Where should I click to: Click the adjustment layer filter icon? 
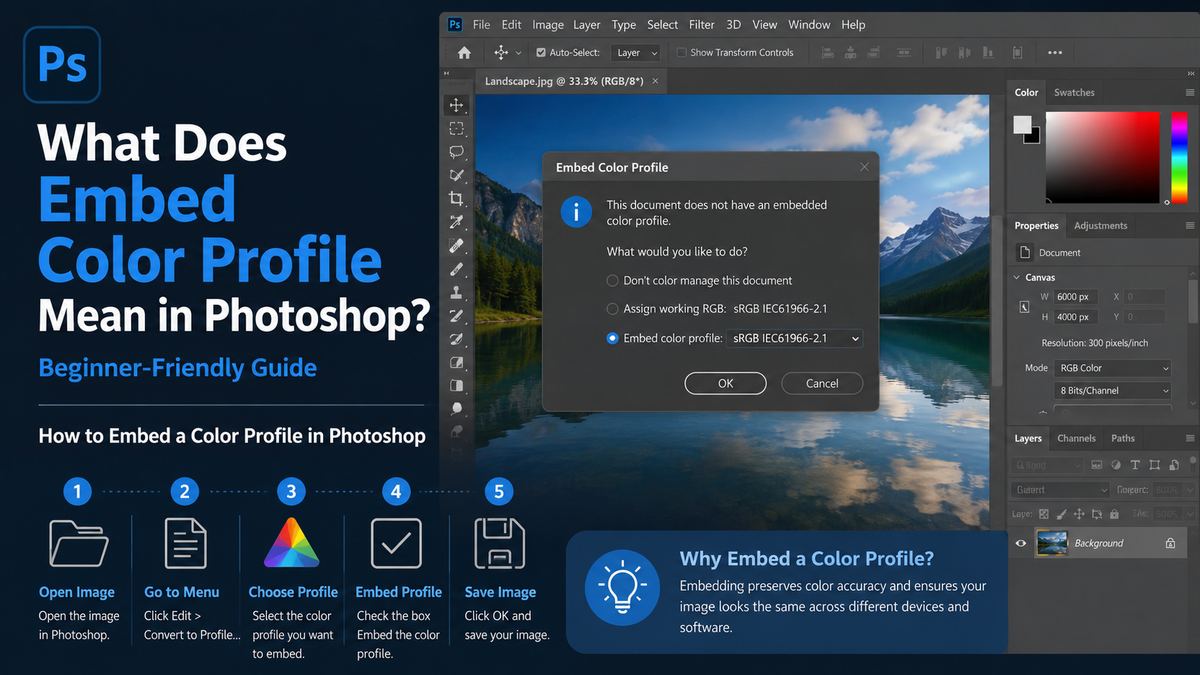pyautogui.click(x=1116, y=465)
